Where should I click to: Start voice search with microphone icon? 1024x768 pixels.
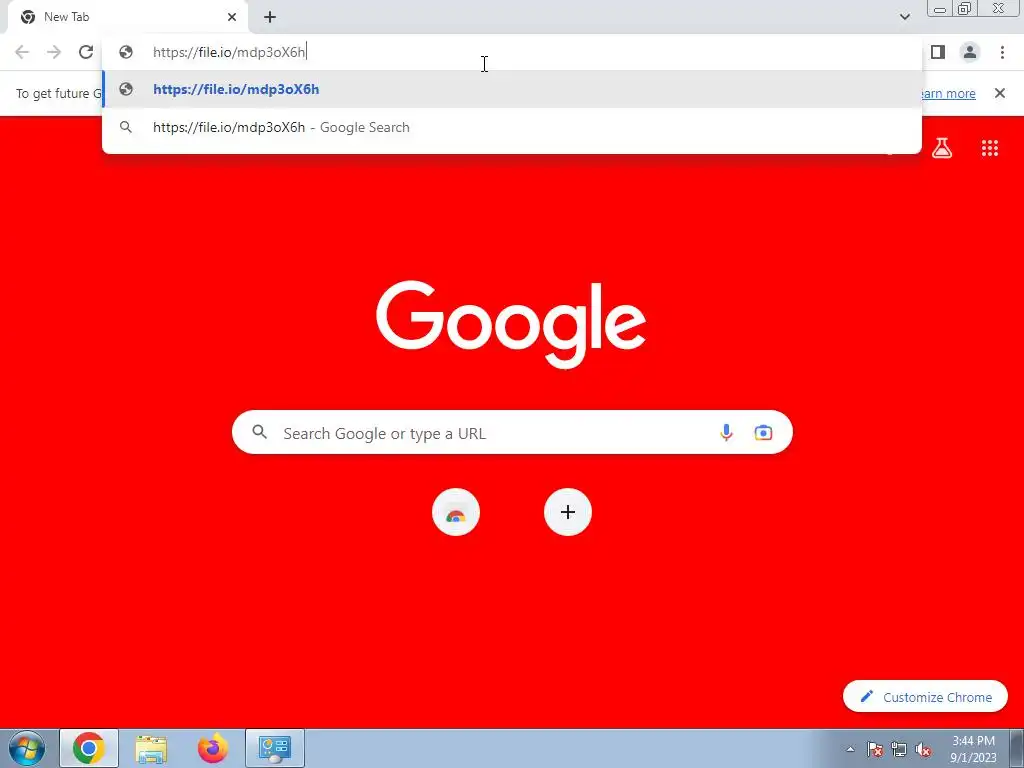pyautogui.click(x=726, y=432)
